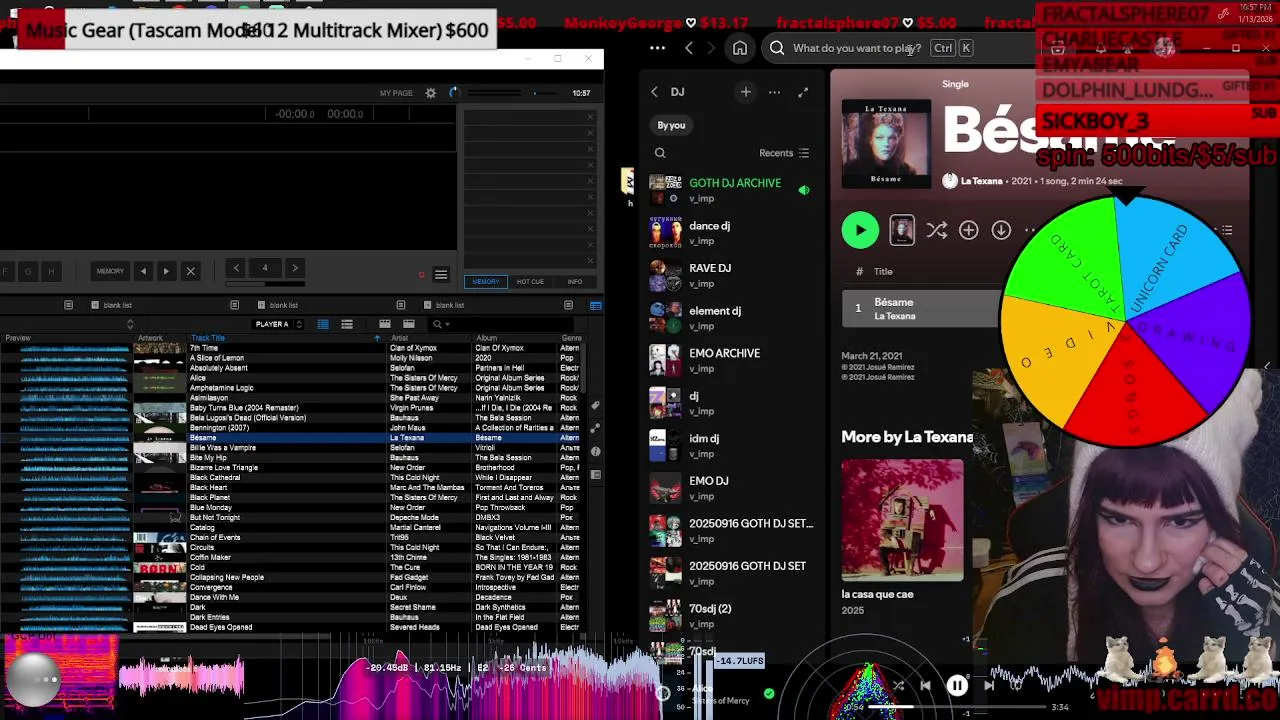Select track Amphetamine Logic
The width and height of the screenshot is (1280, 720).
(x=290, y=388)
